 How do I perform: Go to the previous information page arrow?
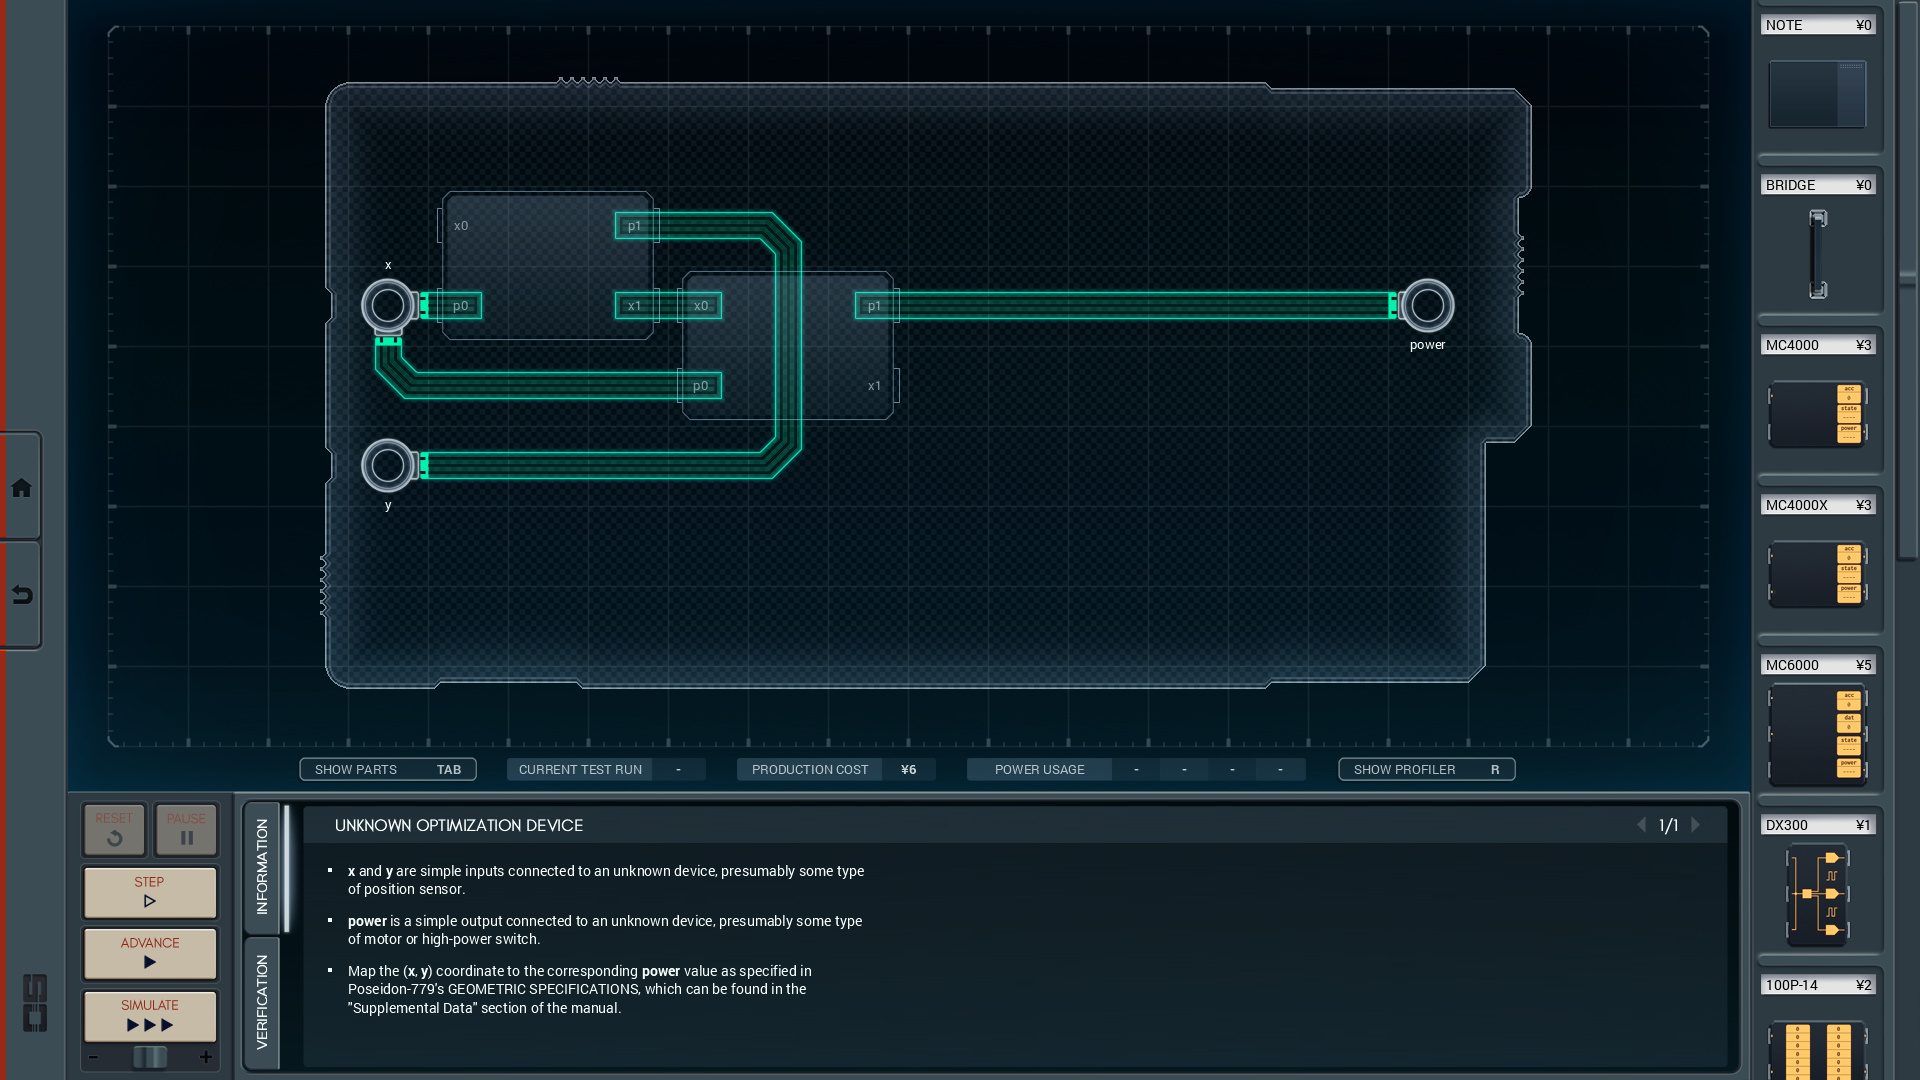click(1641, 825)
